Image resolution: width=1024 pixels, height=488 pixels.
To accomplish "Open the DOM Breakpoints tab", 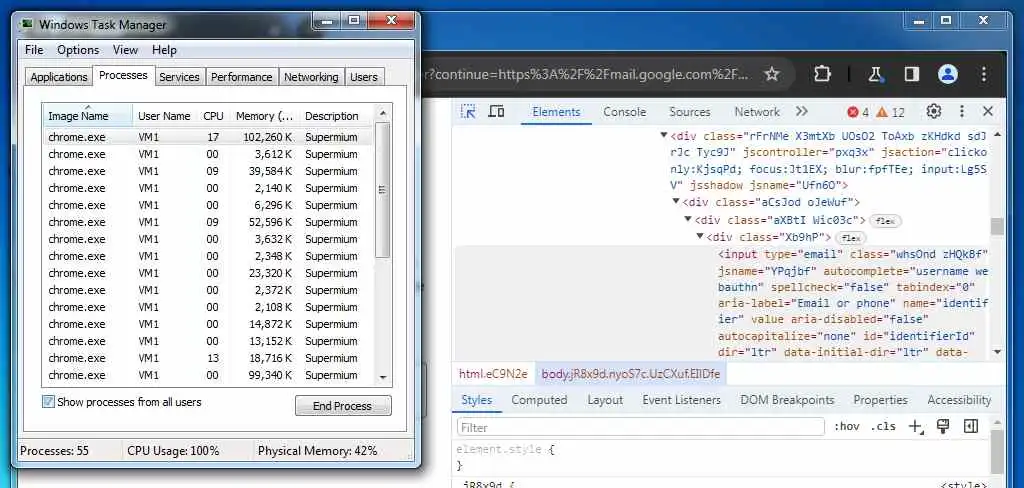I will [x=787, y=400].
